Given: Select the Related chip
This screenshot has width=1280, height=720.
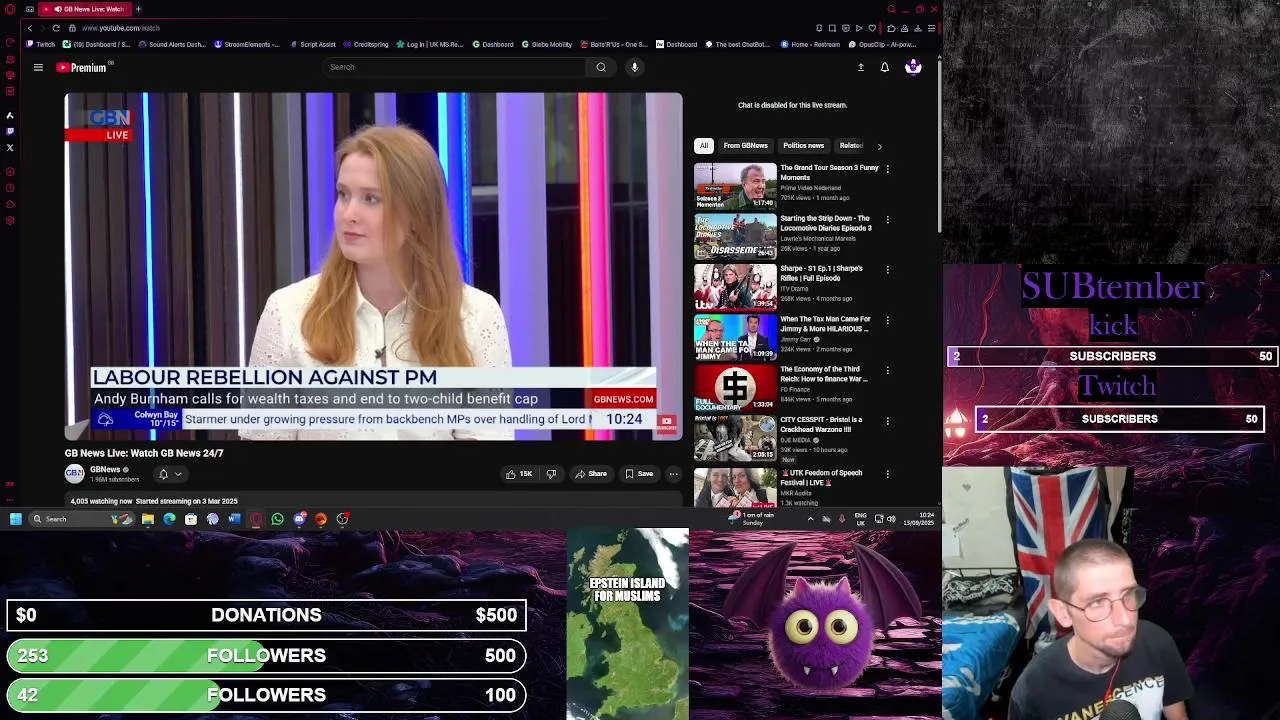Looking at the screenshot, I should coord(851,146).
